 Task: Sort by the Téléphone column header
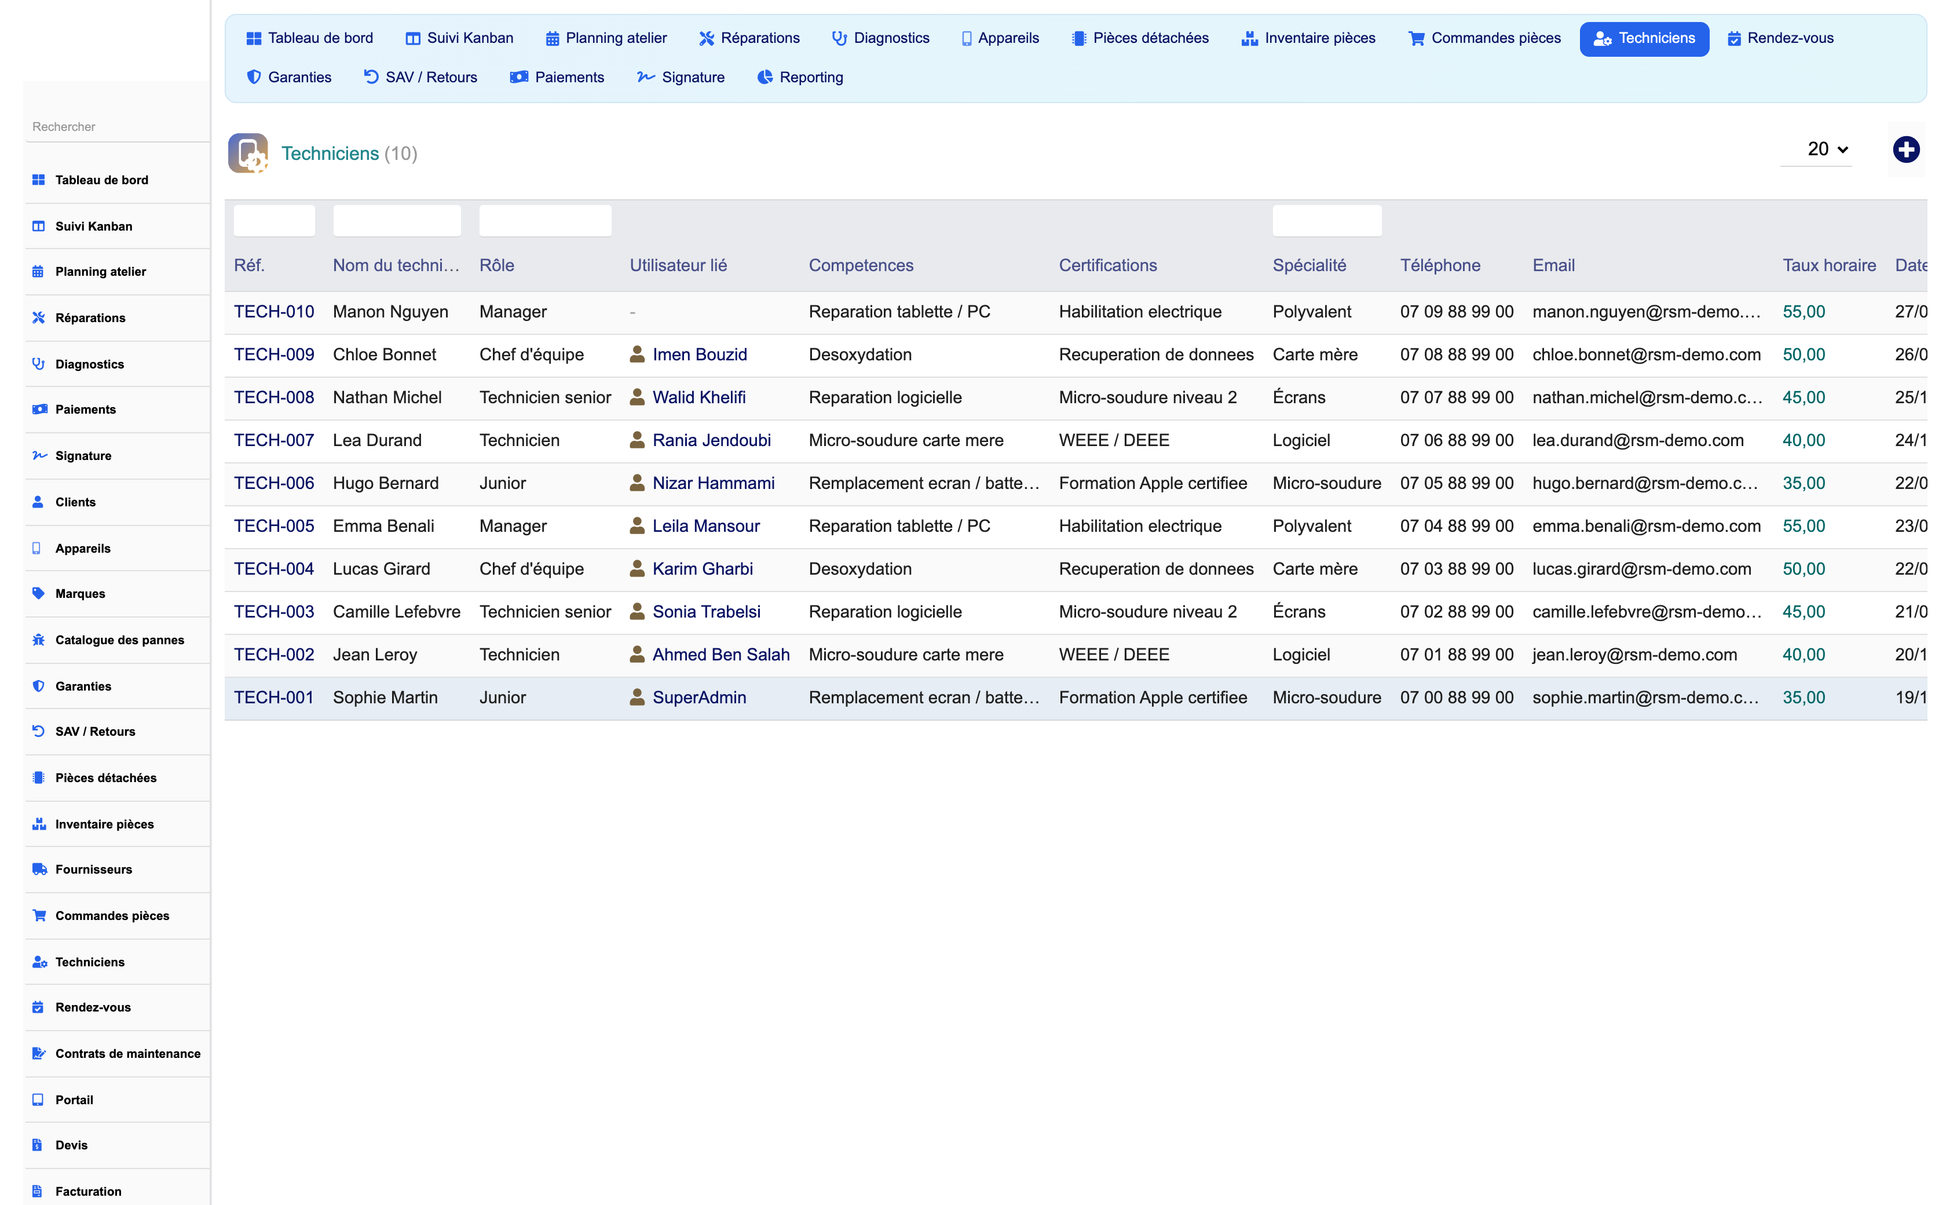click(1440, 265)
